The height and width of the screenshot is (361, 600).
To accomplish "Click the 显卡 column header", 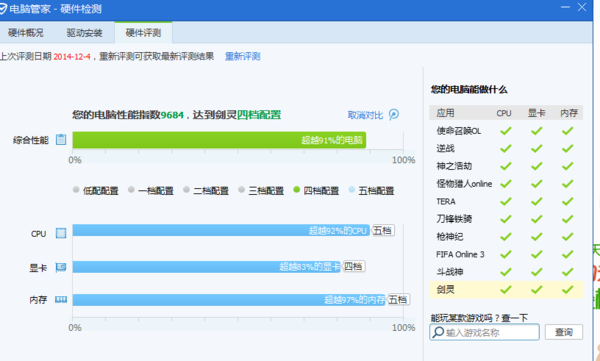I will (536, 113).
